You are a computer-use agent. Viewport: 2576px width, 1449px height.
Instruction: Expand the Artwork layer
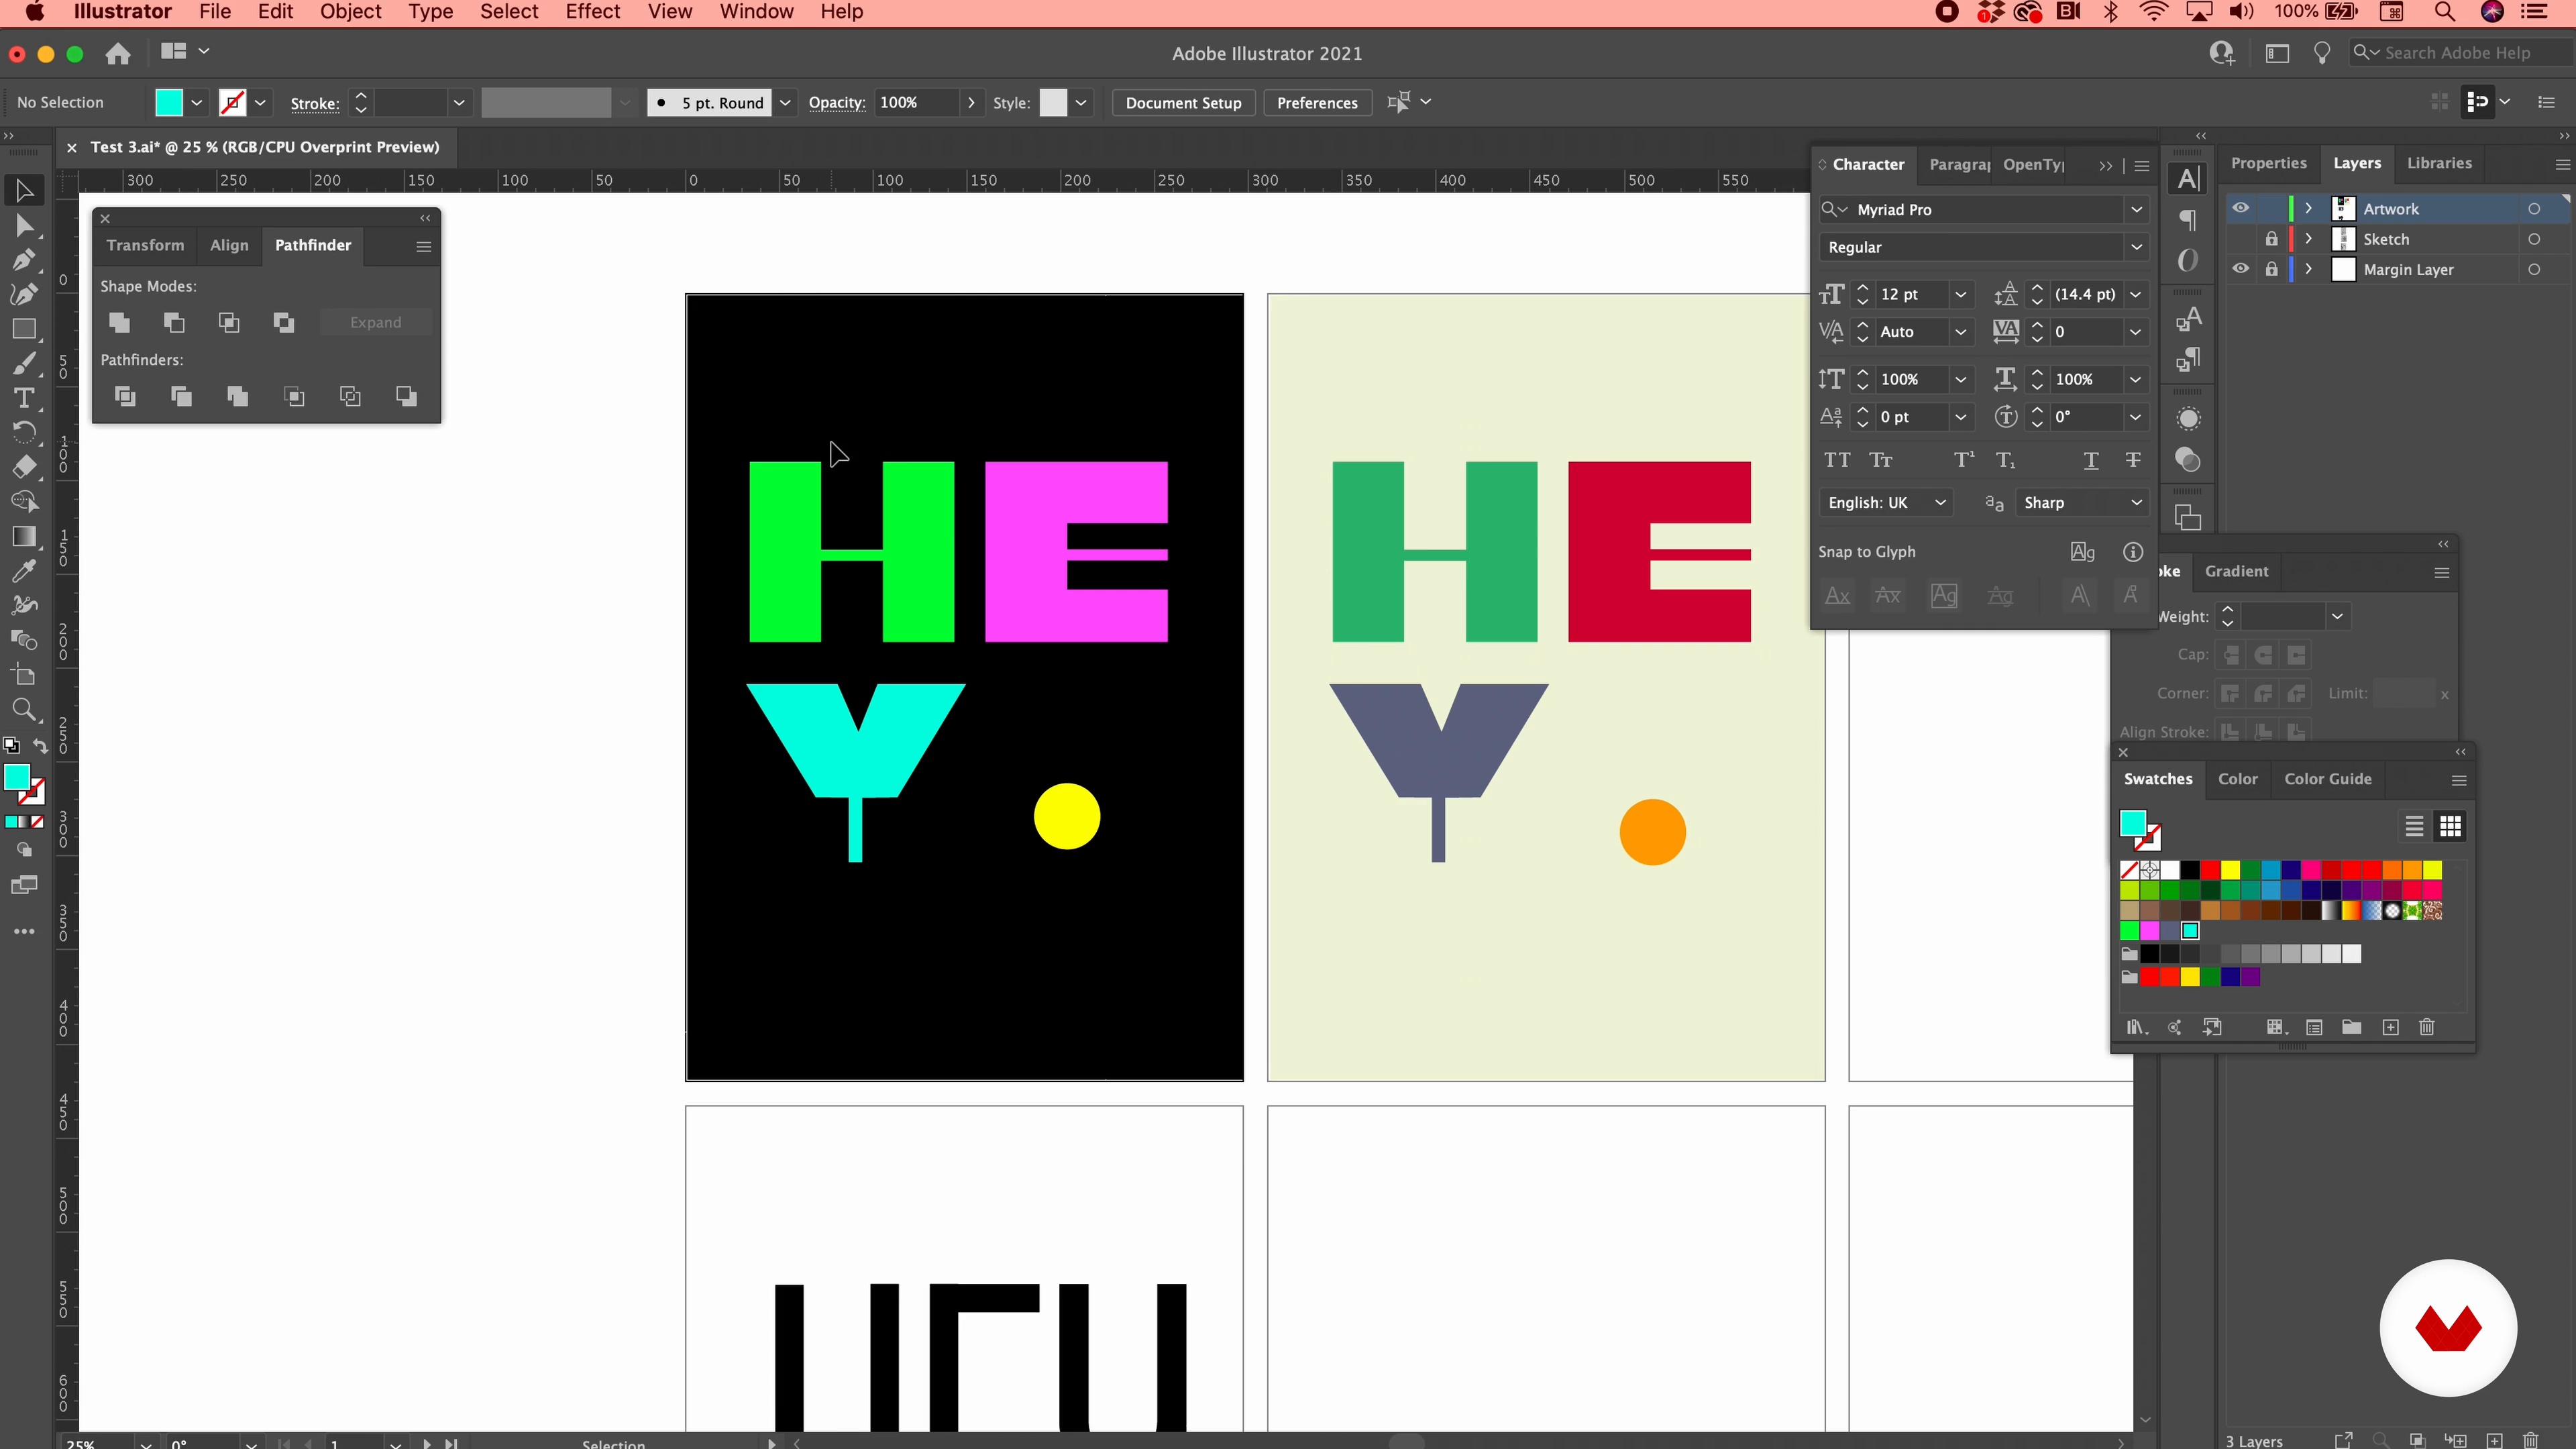2308,208
